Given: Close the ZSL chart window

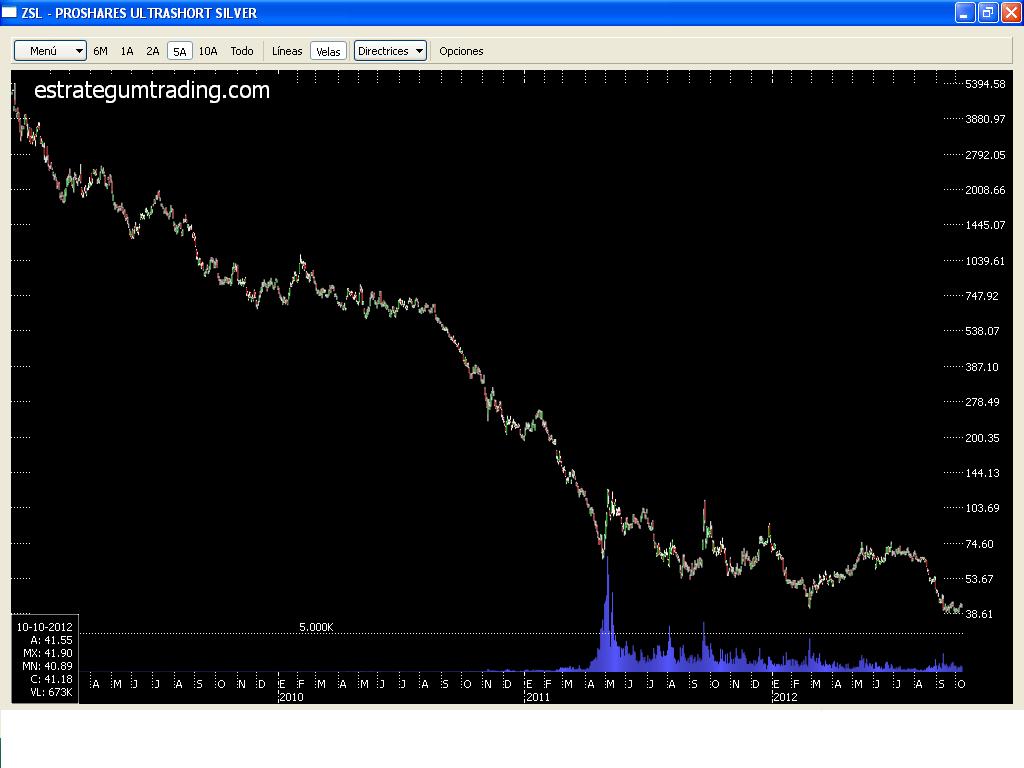Looking at the screenshot, I should tap(1011, 12).
